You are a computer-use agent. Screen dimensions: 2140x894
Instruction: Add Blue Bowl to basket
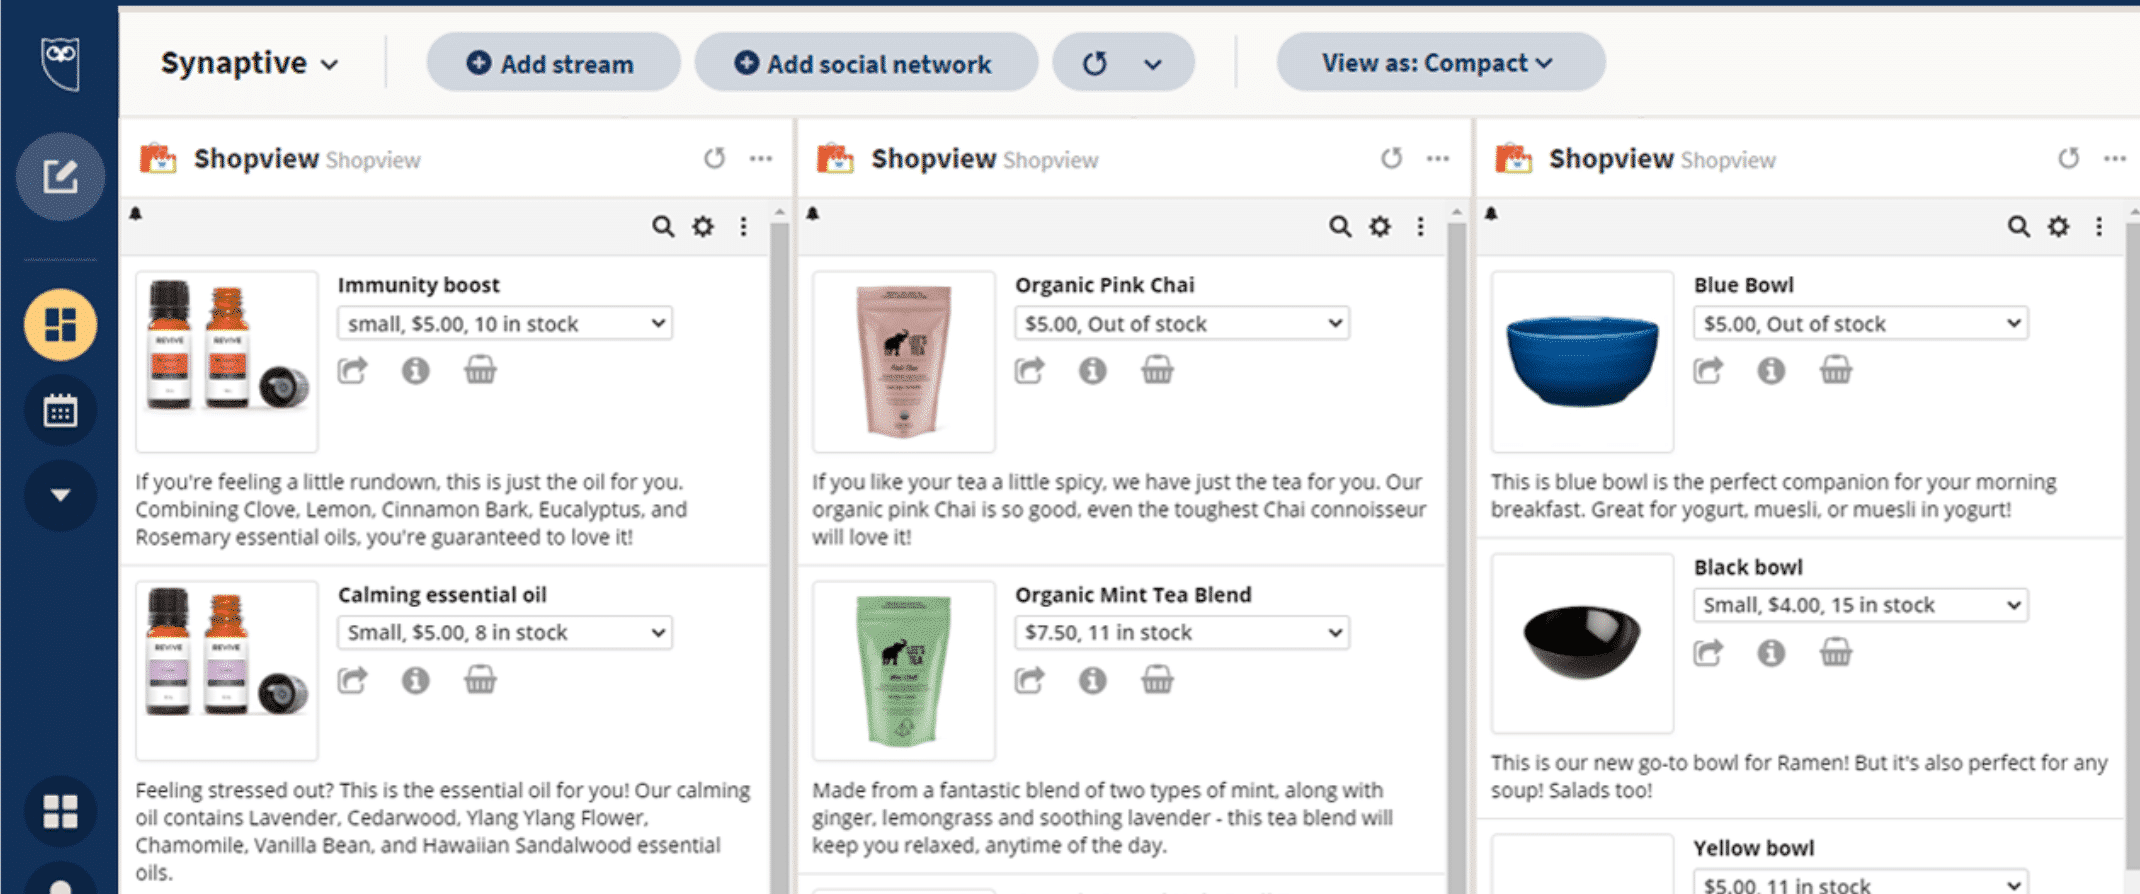pos(1836,370)
